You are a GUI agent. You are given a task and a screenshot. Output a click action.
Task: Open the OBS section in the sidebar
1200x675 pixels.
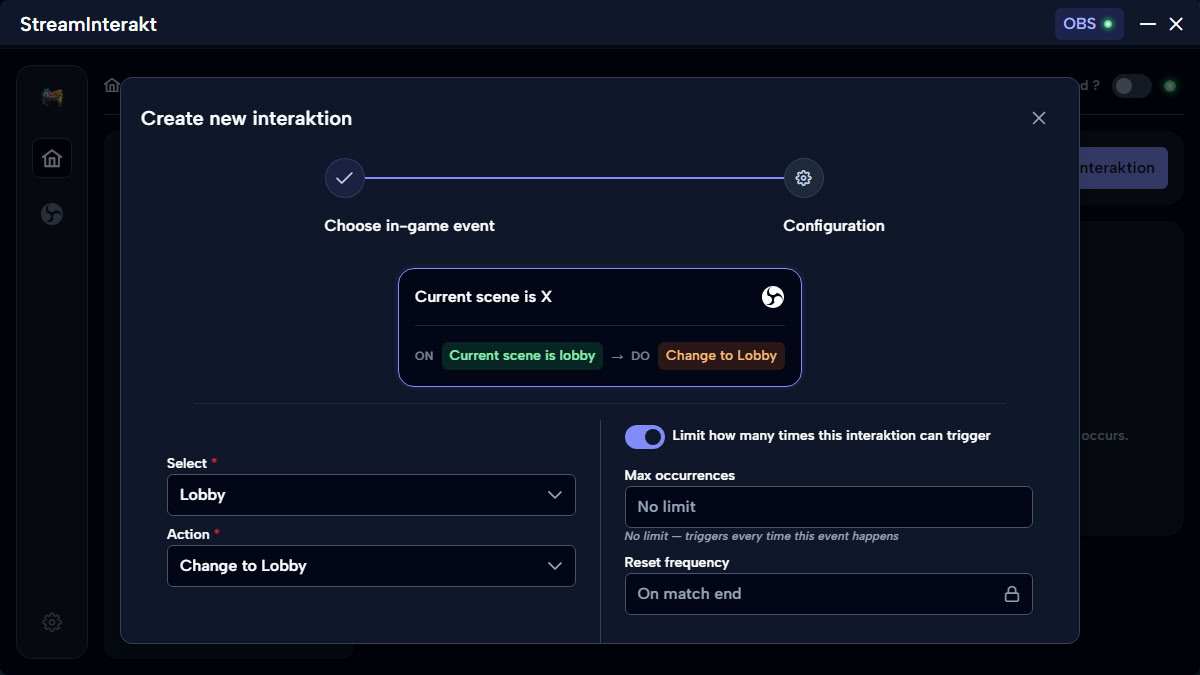(x=52, y=214)
